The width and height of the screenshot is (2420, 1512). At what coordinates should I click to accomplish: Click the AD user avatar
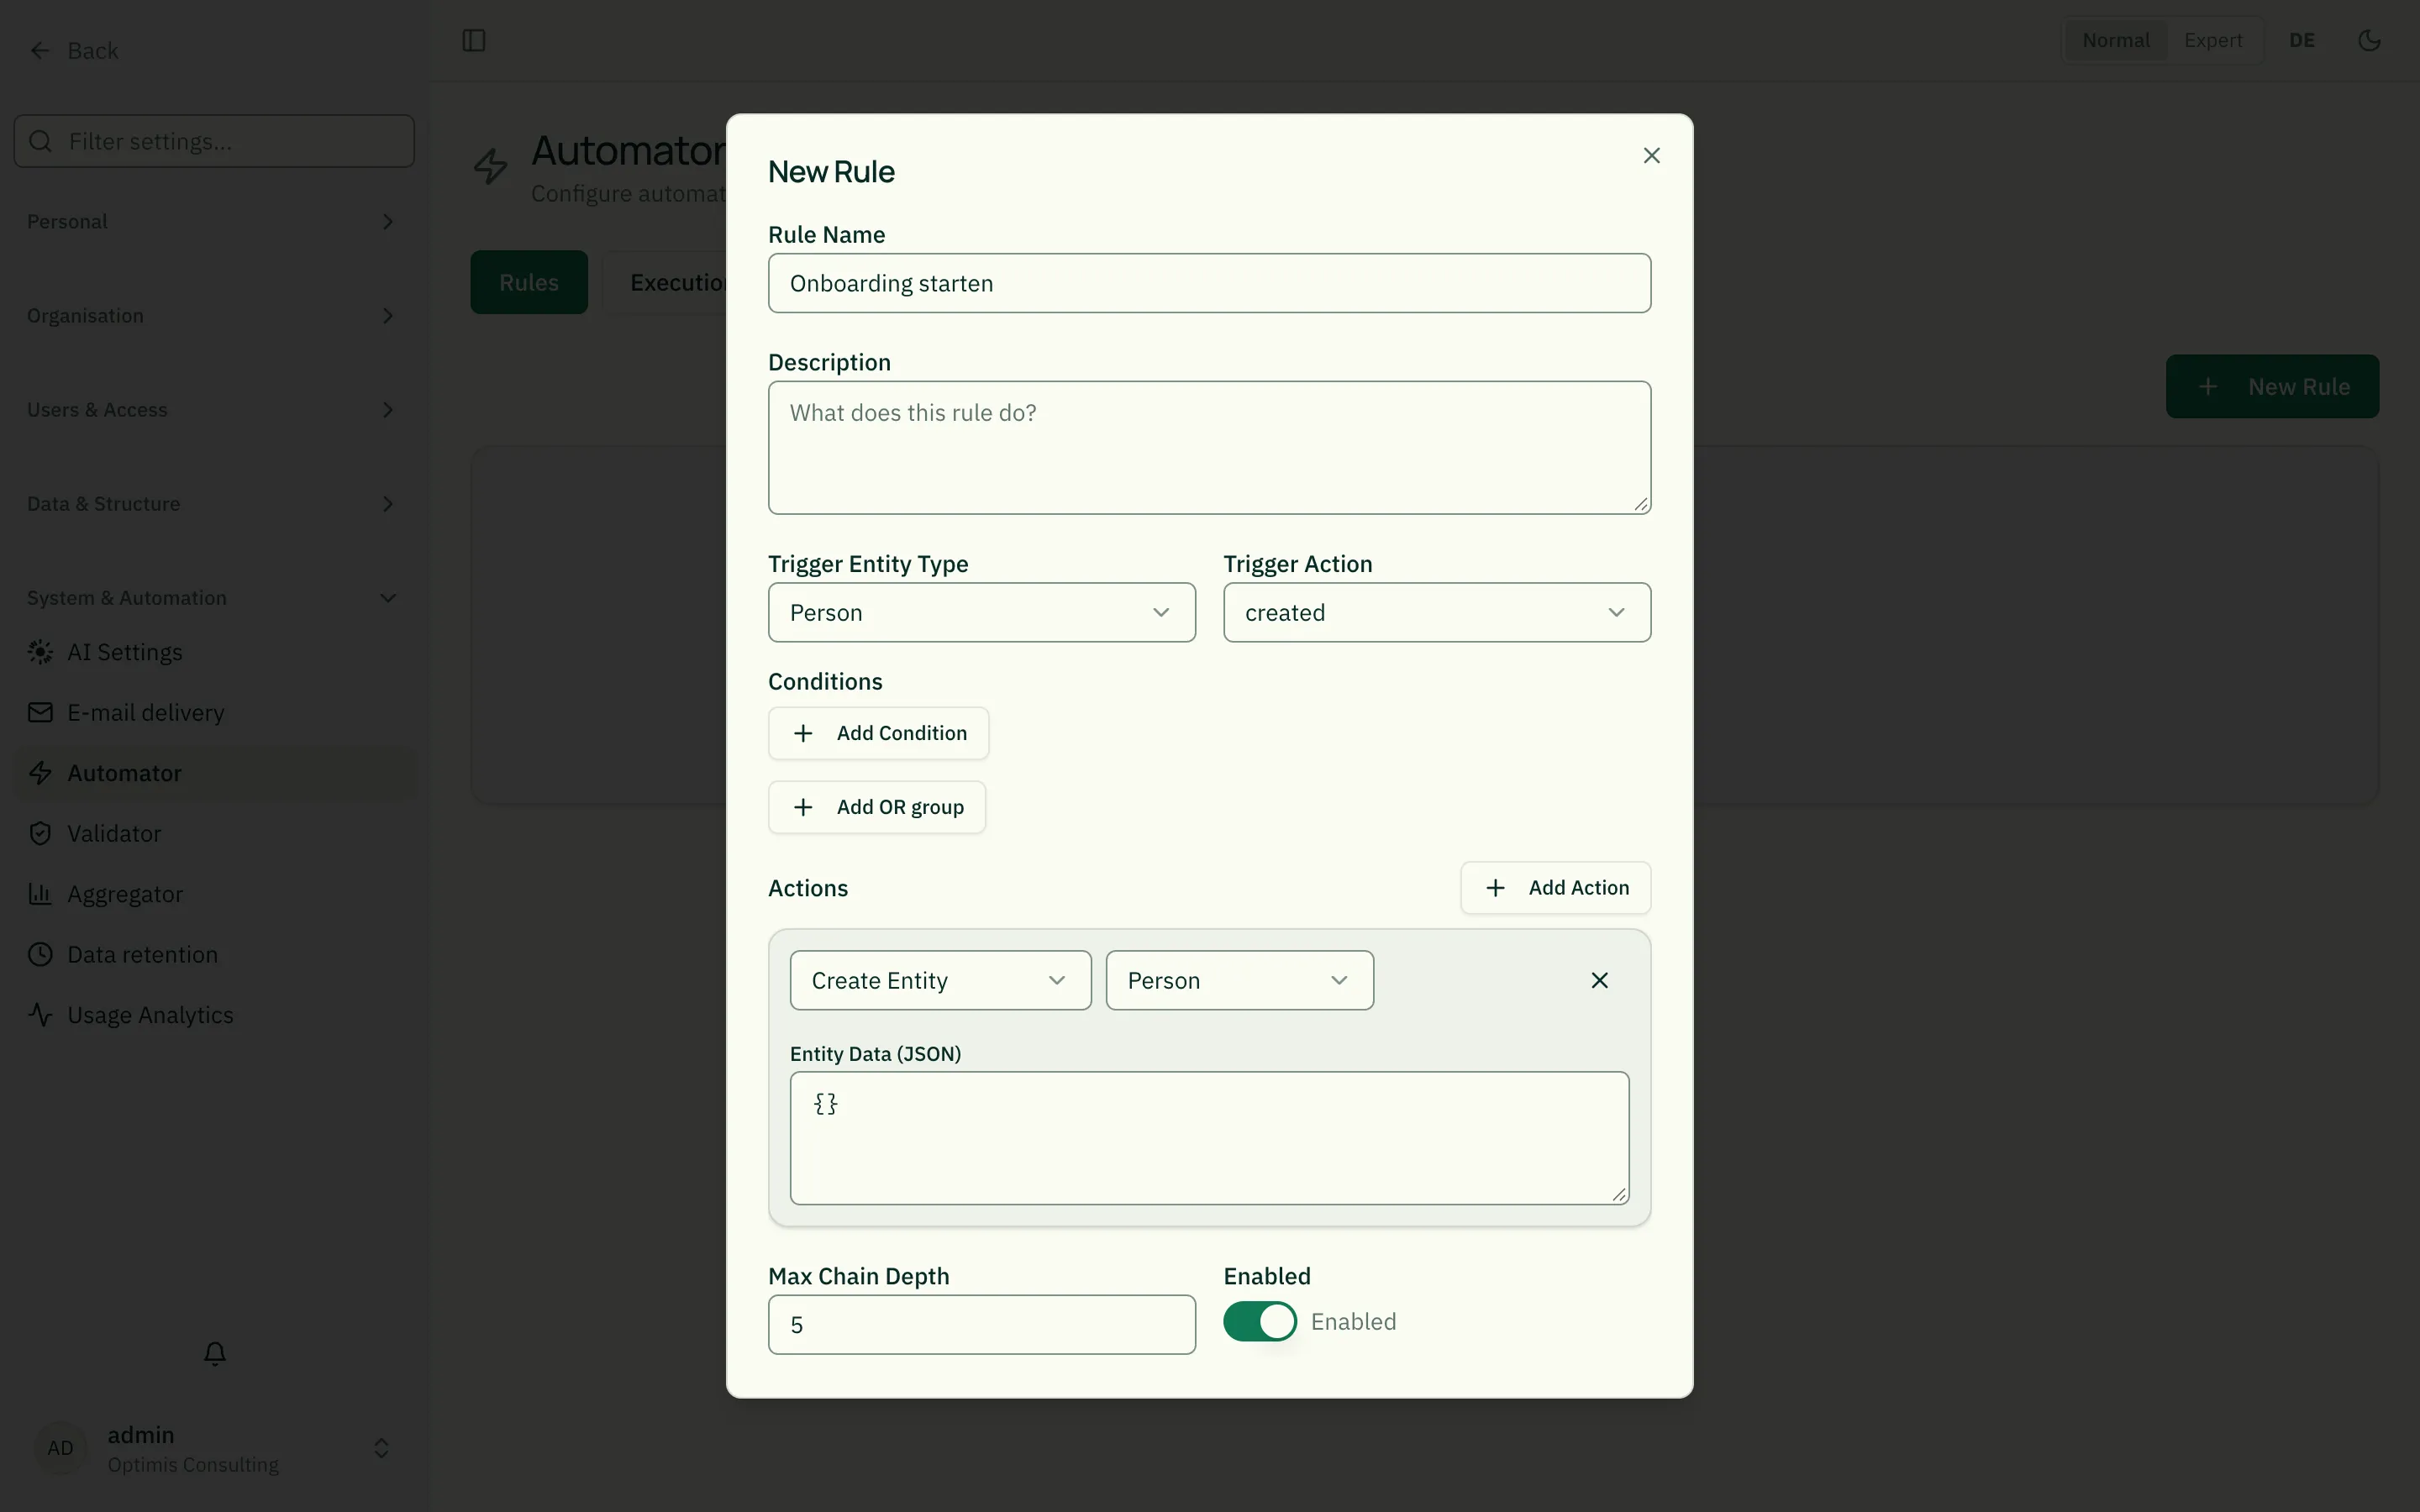click(x=60, y=1448)
